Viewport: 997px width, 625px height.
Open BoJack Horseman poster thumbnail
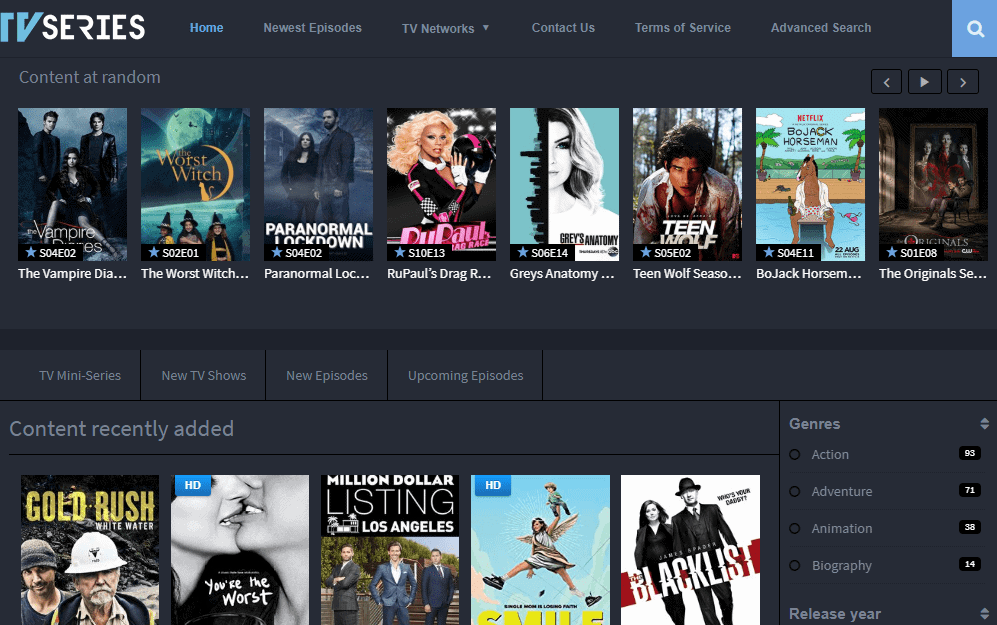(810, 184)
